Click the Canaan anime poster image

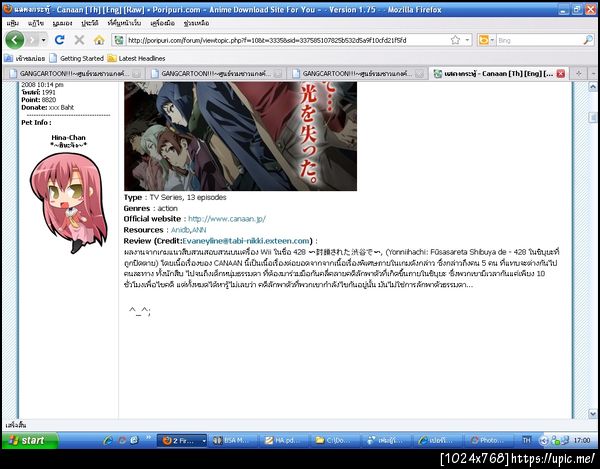pos(240,136)
